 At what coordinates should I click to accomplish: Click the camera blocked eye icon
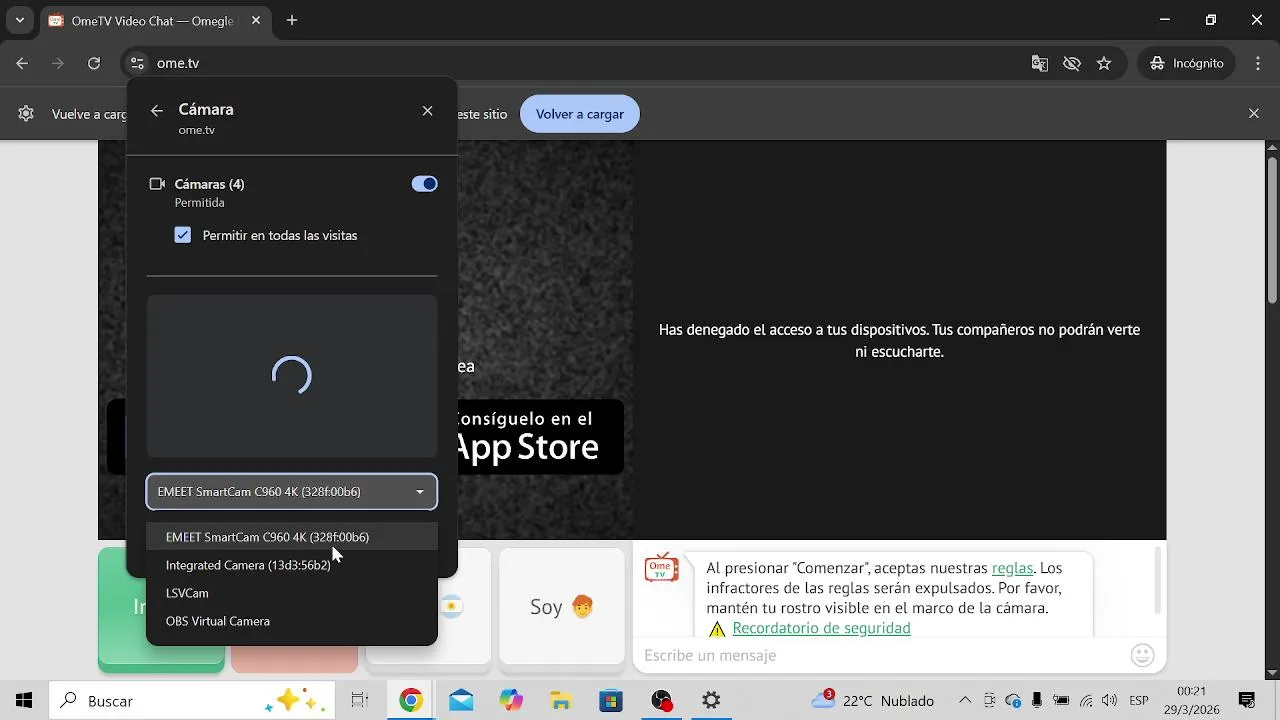tap(1072, 63)
